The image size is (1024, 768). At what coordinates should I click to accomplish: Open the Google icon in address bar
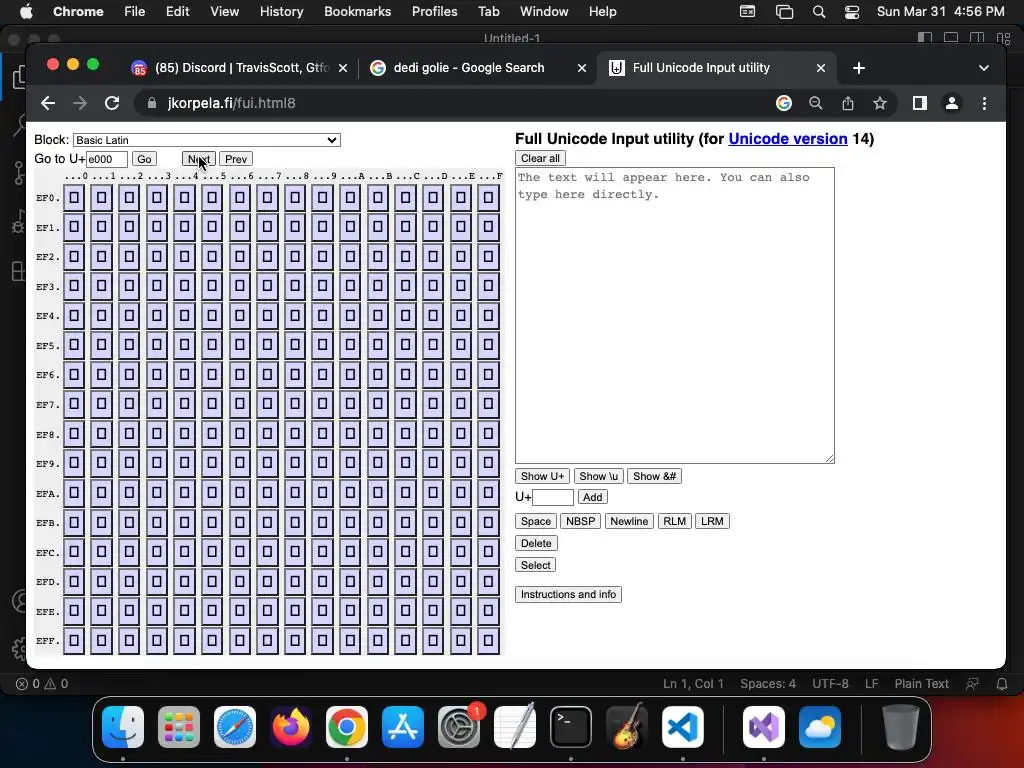(784, 103)
